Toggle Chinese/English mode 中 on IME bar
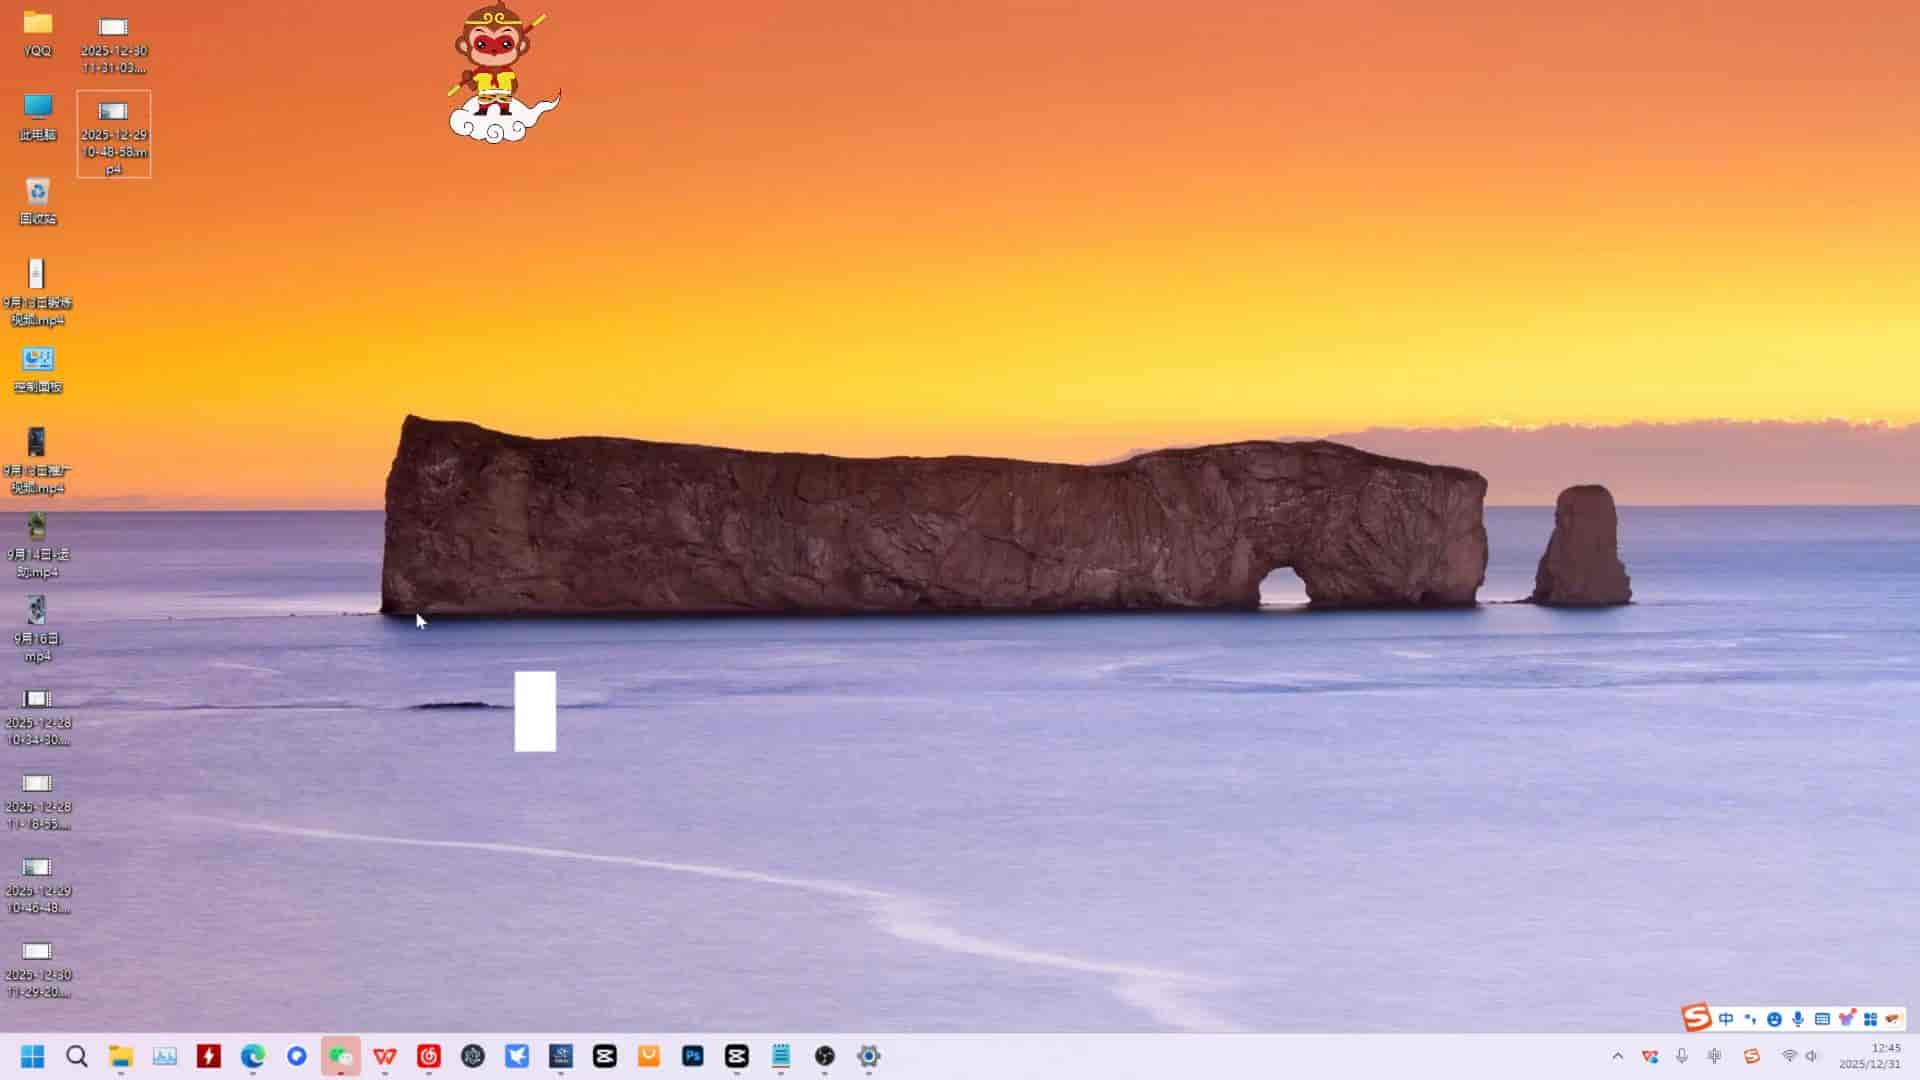The width and height of the screenshot is (1920, 1080). 1726,1019
